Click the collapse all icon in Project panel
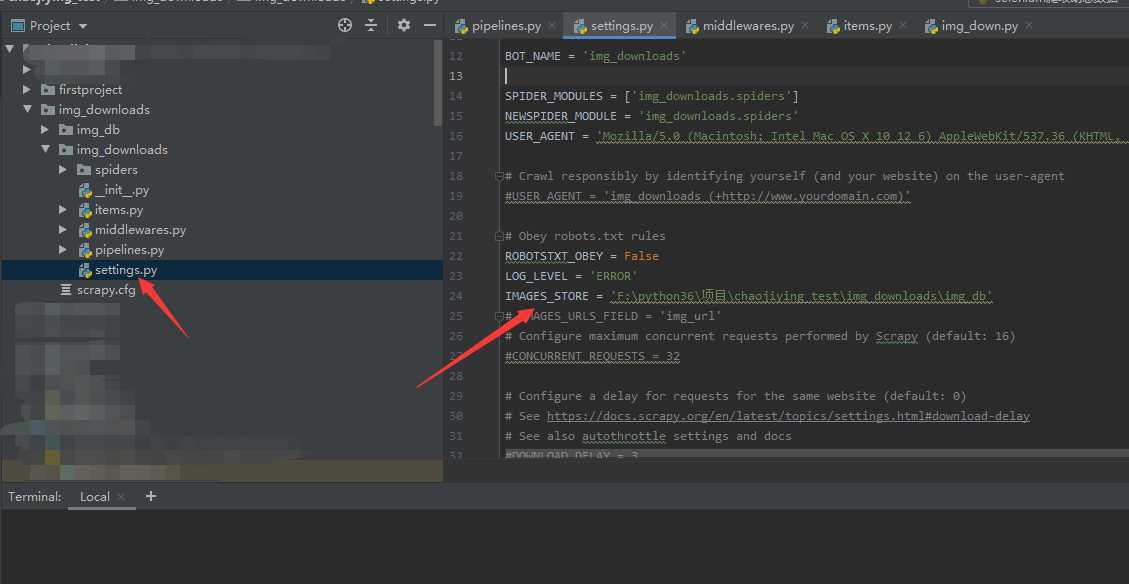 point(371,25)
